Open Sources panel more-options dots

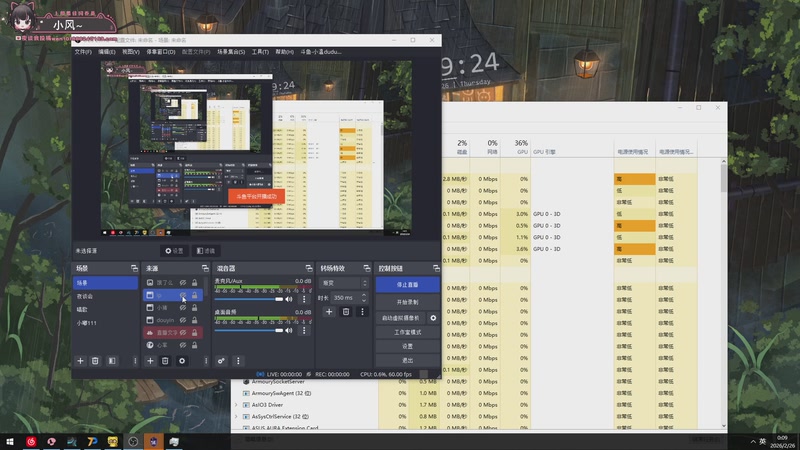click(x=206, y=361)
